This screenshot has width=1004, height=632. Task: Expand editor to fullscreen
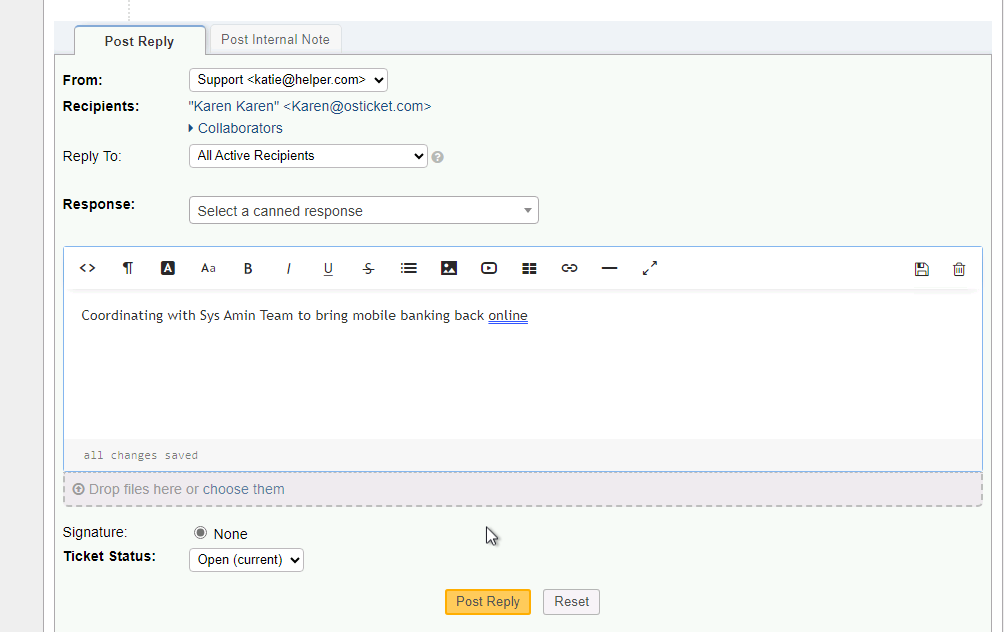650,268
